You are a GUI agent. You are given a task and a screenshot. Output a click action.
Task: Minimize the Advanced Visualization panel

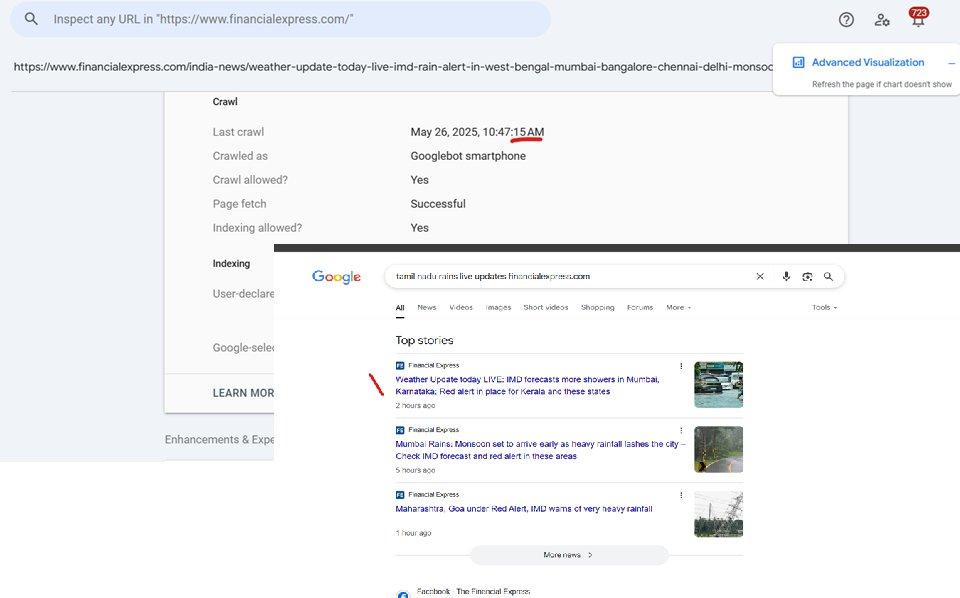(951, 62)
